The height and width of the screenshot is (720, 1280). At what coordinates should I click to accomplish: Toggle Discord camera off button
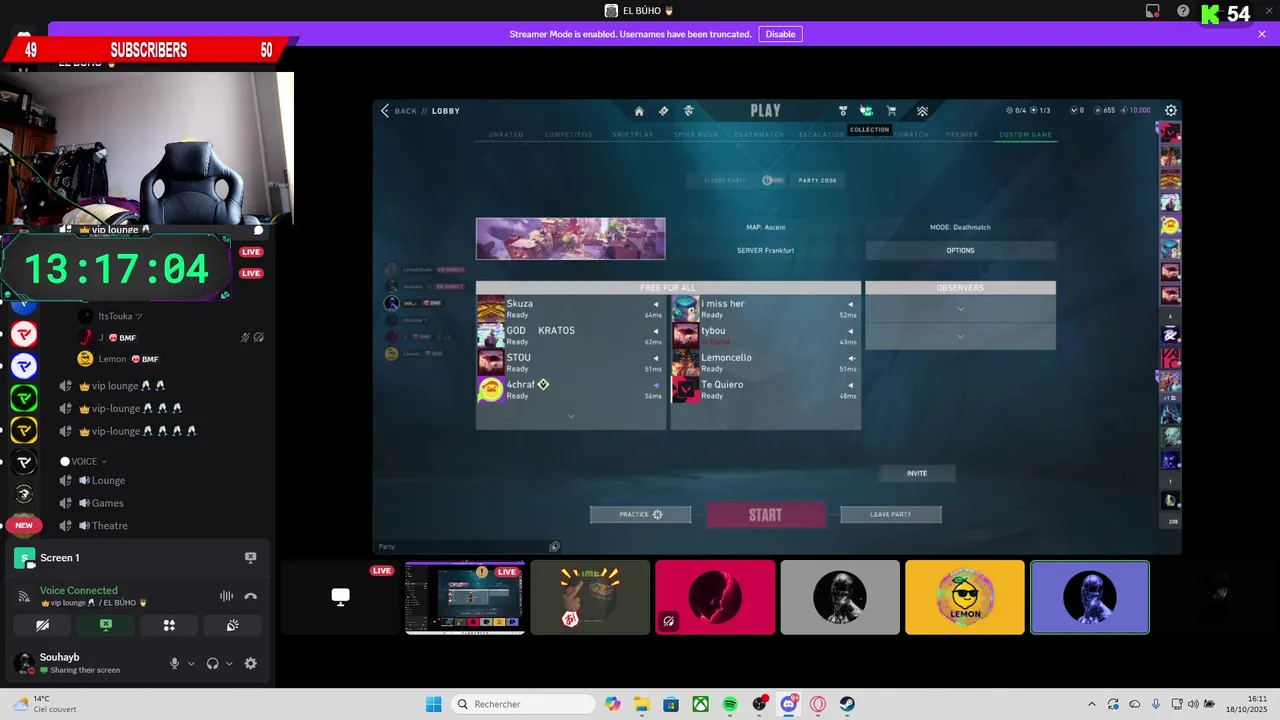pos(43,625)
